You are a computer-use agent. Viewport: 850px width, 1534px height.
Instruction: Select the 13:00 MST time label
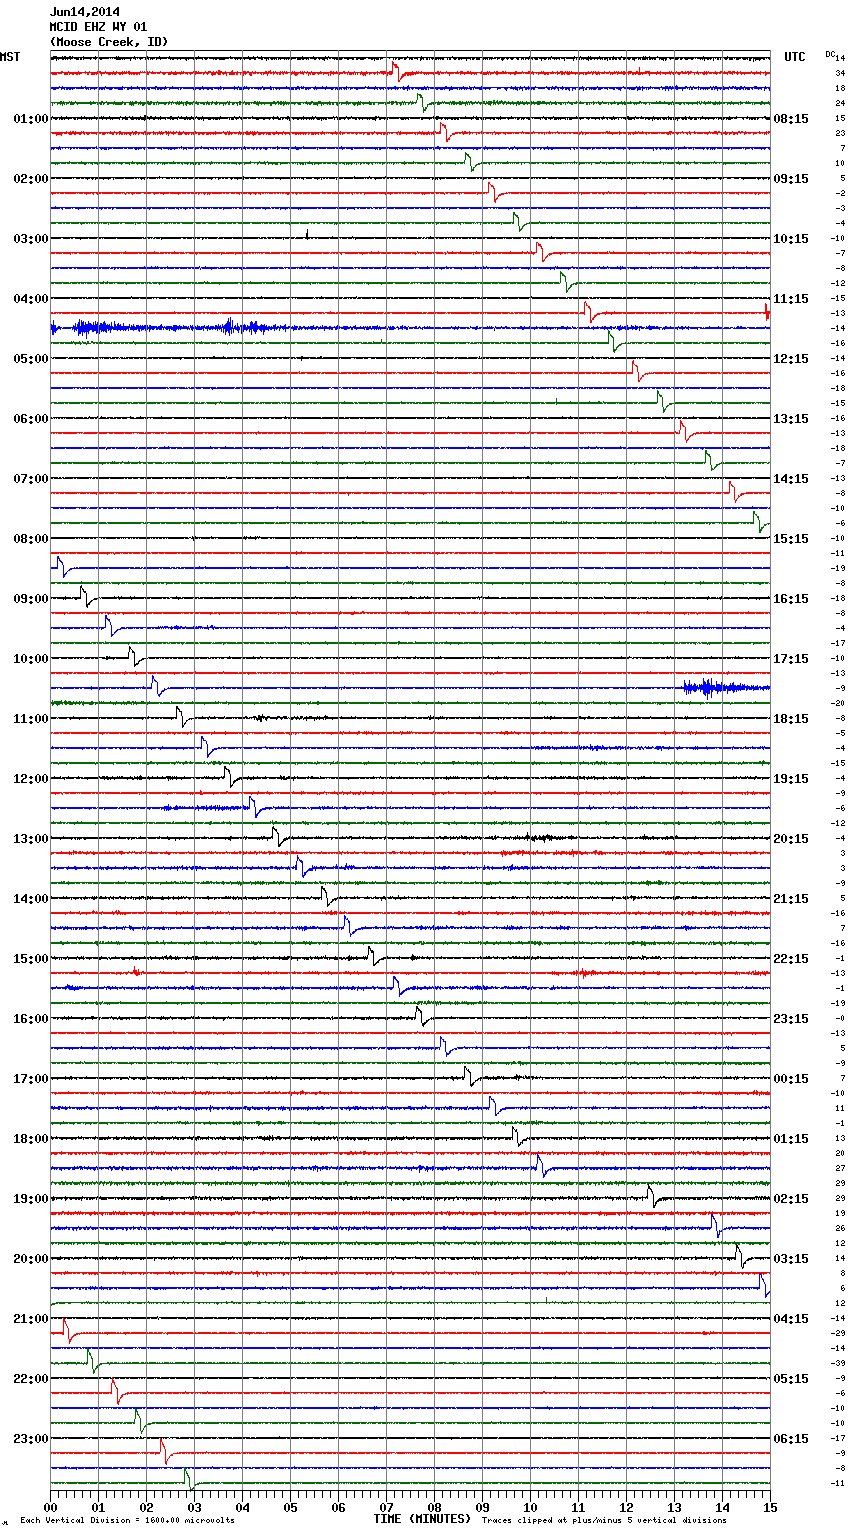[31, 839]
